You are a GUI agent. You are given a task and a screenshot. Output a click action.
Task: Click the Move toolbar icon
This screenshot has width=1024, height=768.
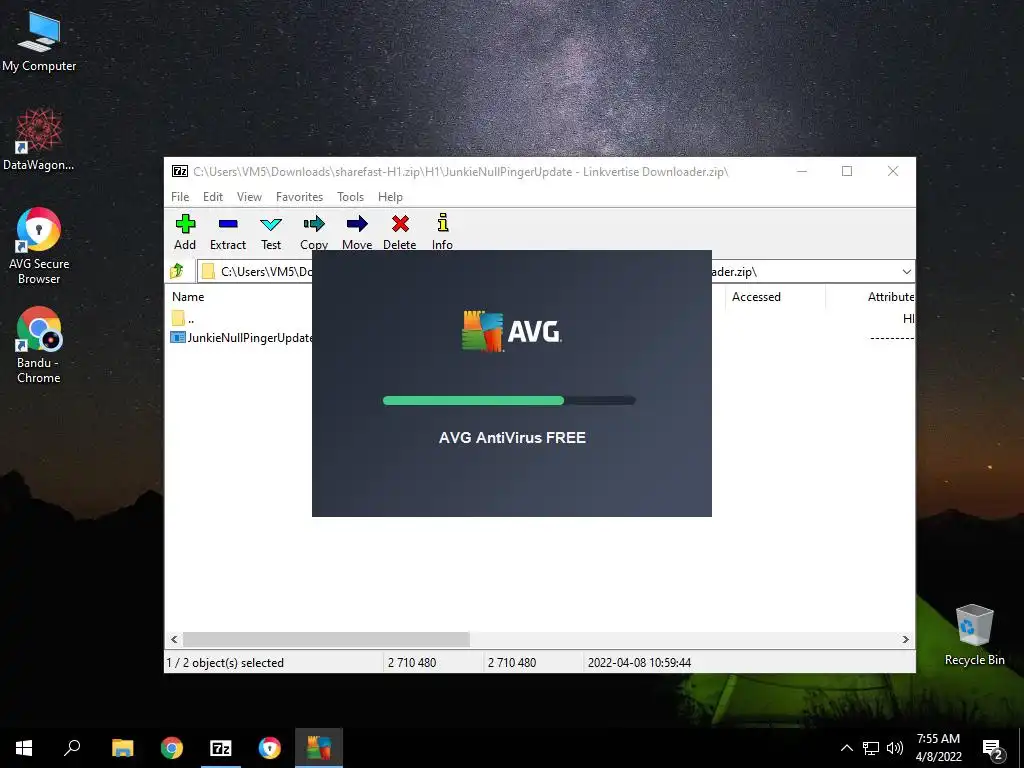tap(357, 232)
